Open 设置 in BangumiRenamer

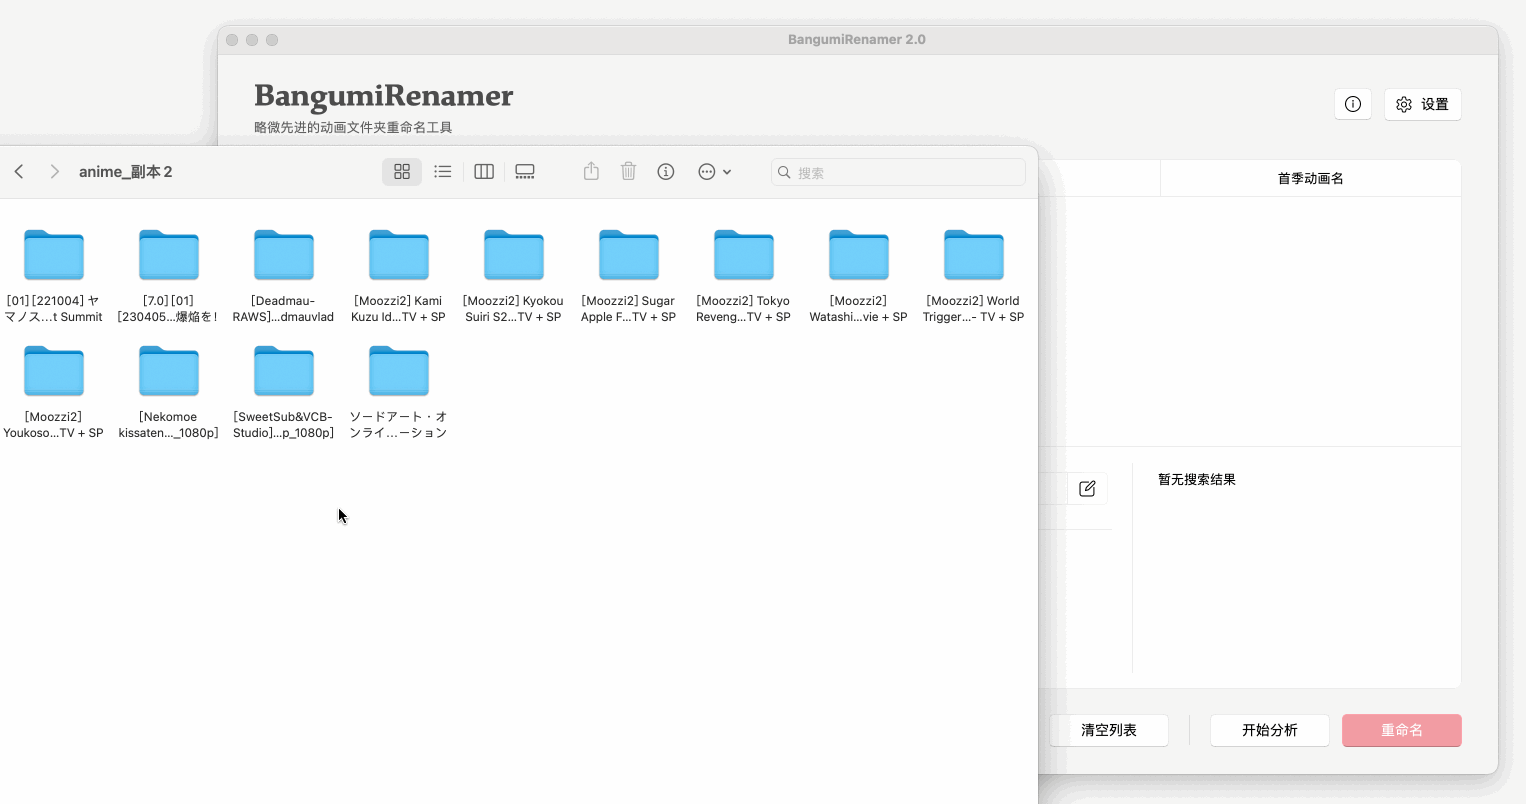pyautogui.click(x=1423, y=104)
